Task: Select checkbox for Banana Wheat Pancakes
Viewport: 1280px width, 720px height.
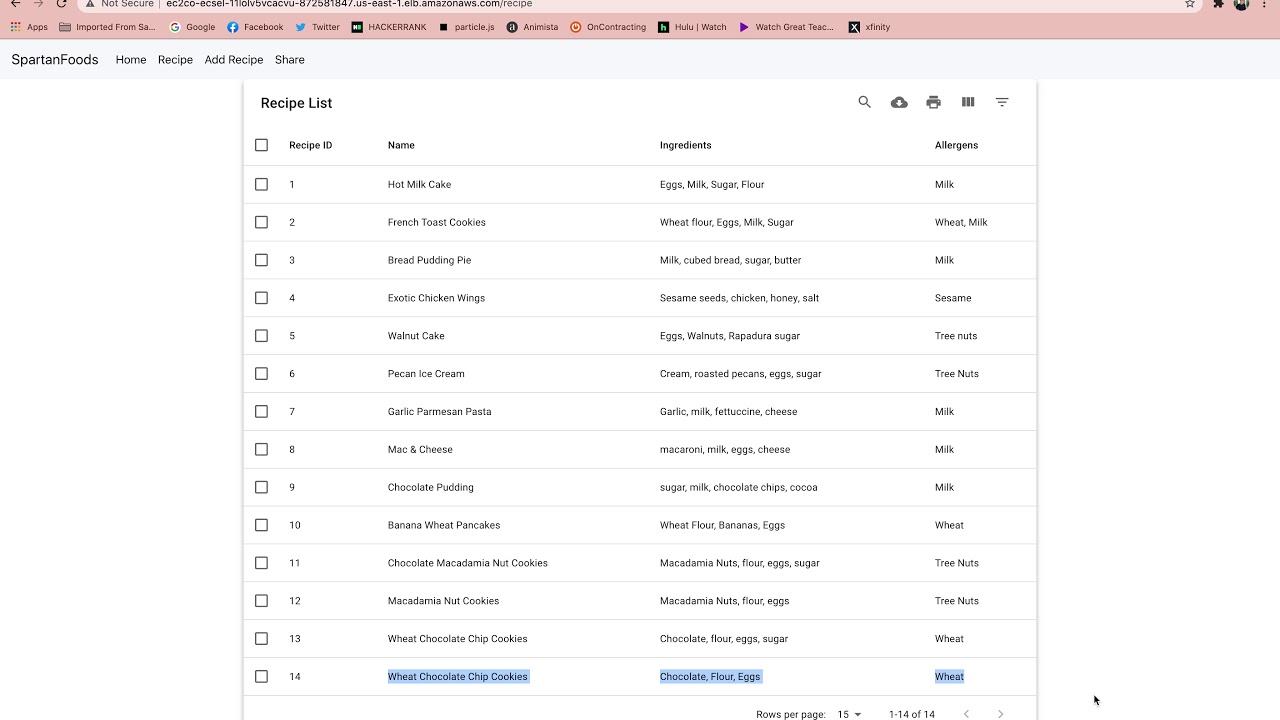Action: pos(261,525)
